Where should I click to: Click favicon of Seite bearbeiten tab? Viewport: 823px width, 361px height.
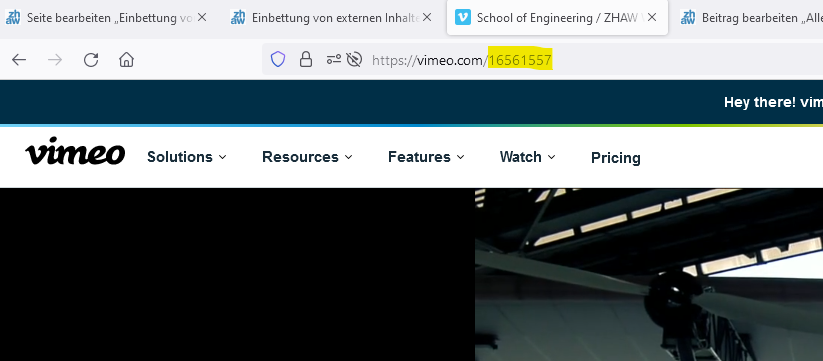point(13,17)
